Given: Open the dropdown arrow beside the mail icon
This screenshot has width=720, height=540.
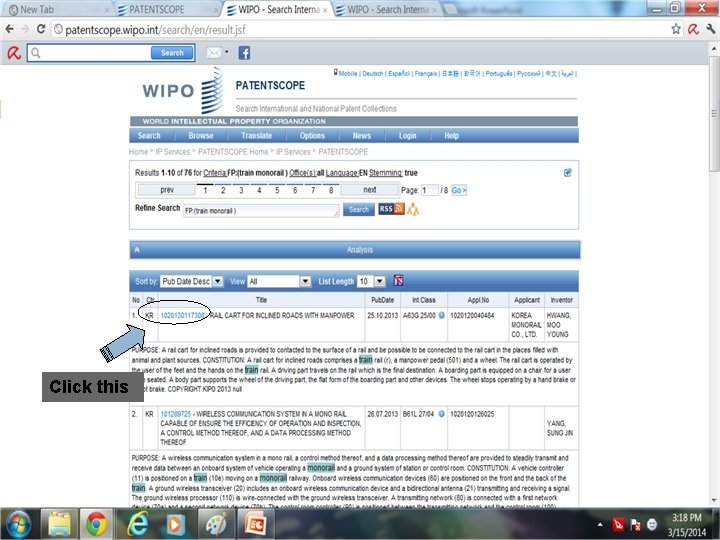Looking at the screenshot, I should tap(227, 52).
